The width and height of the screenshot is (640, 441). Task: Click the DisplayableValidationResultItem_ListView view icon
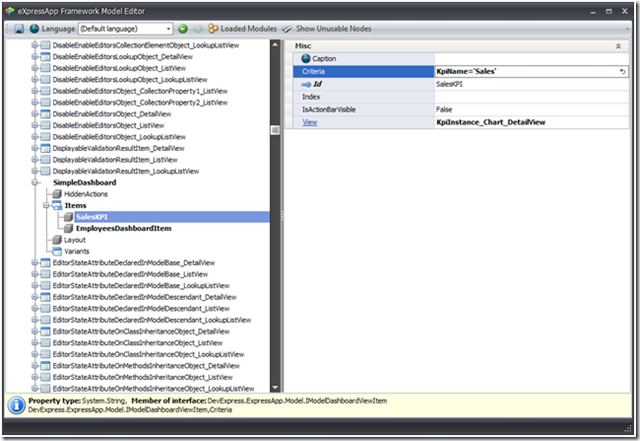(x=46, y=160)
